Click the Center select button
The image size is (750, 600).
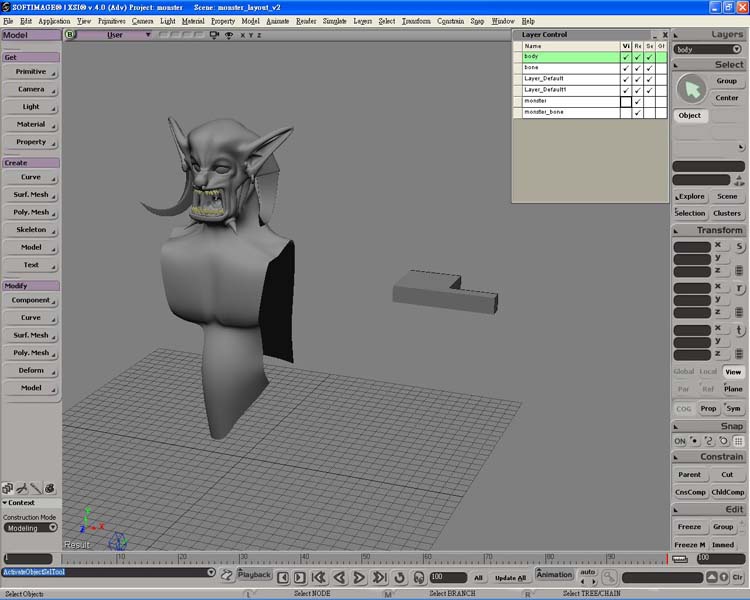pyautogui.click(x=727, y=98)
